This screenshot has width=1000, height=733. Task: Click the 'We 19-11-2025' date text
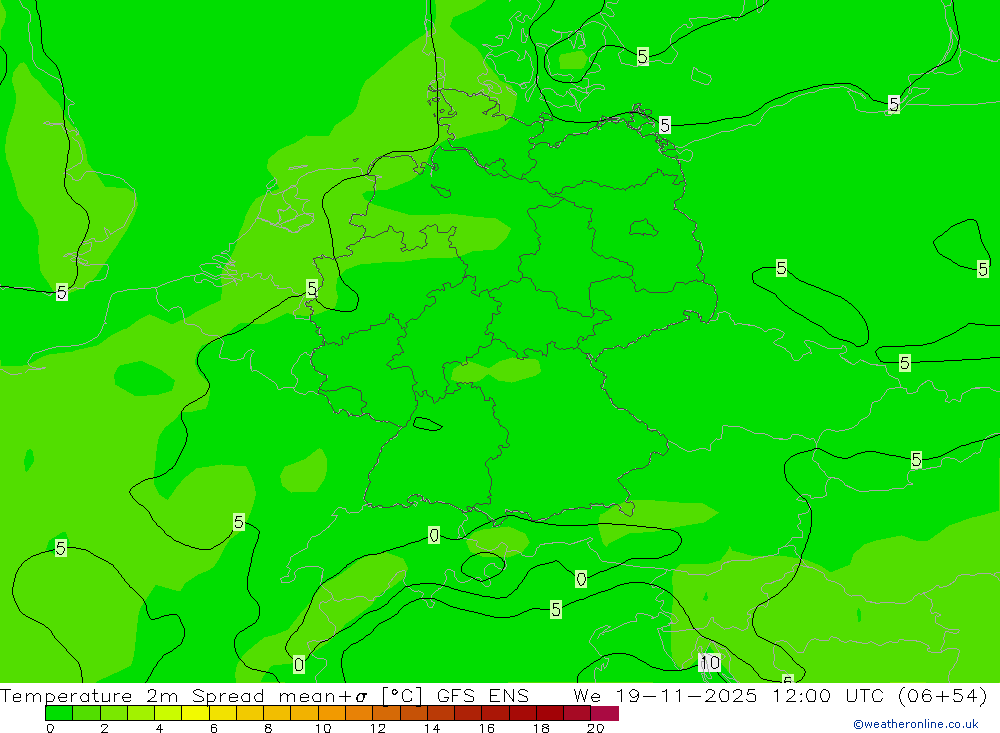coord(665,695)
